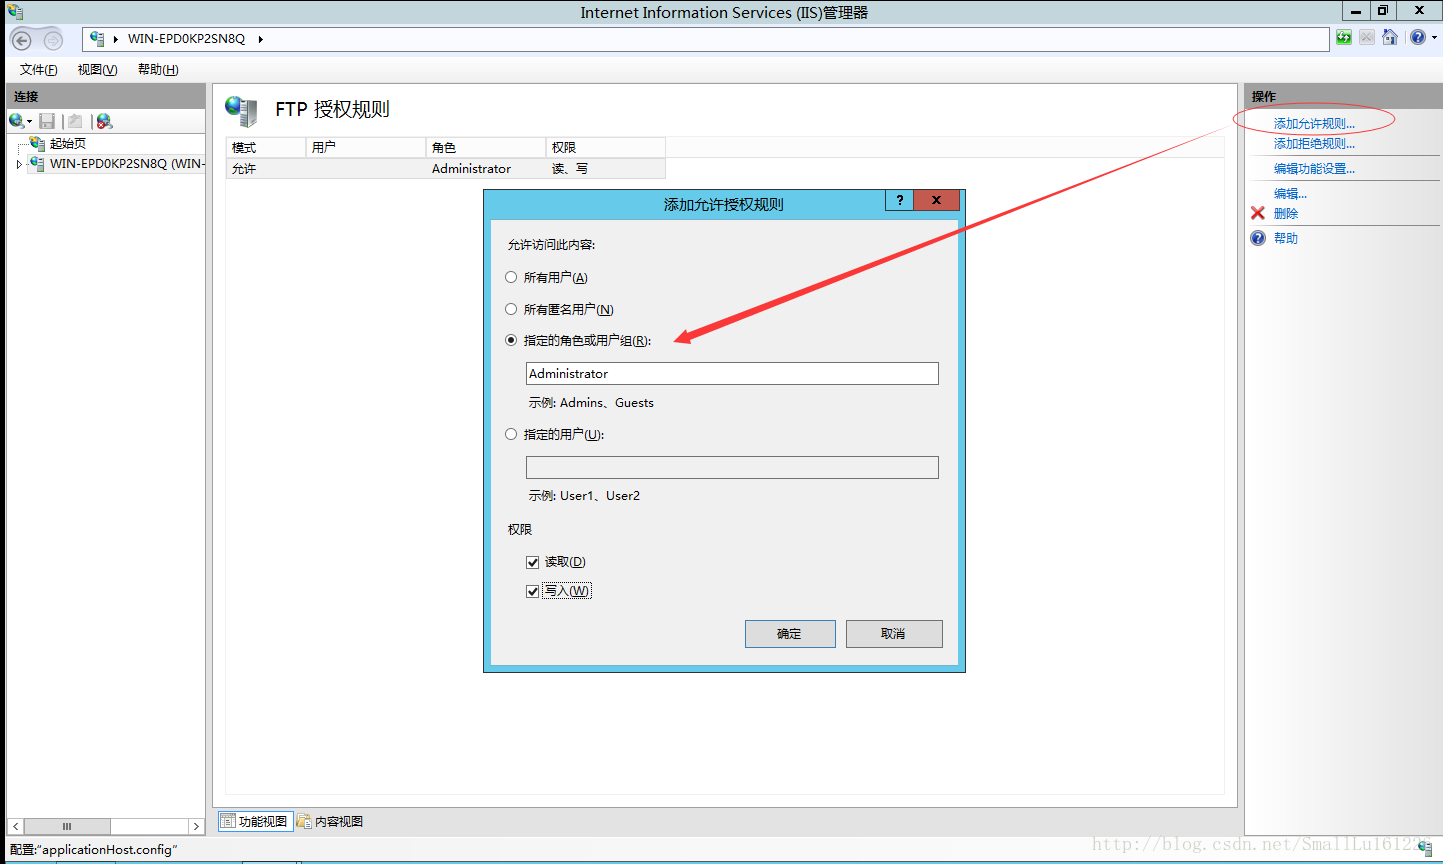Click the scroll right arrow in Connections pane

point(196,826)
